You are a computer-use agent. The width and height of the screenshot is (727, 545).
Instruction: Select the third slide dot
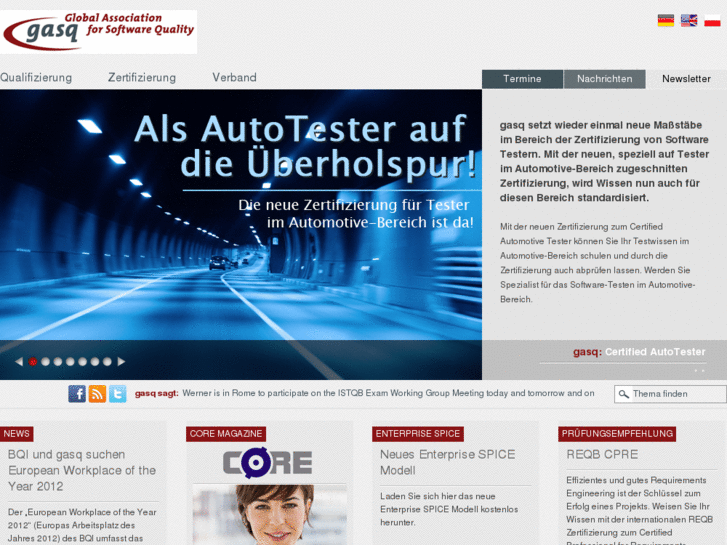58,362
